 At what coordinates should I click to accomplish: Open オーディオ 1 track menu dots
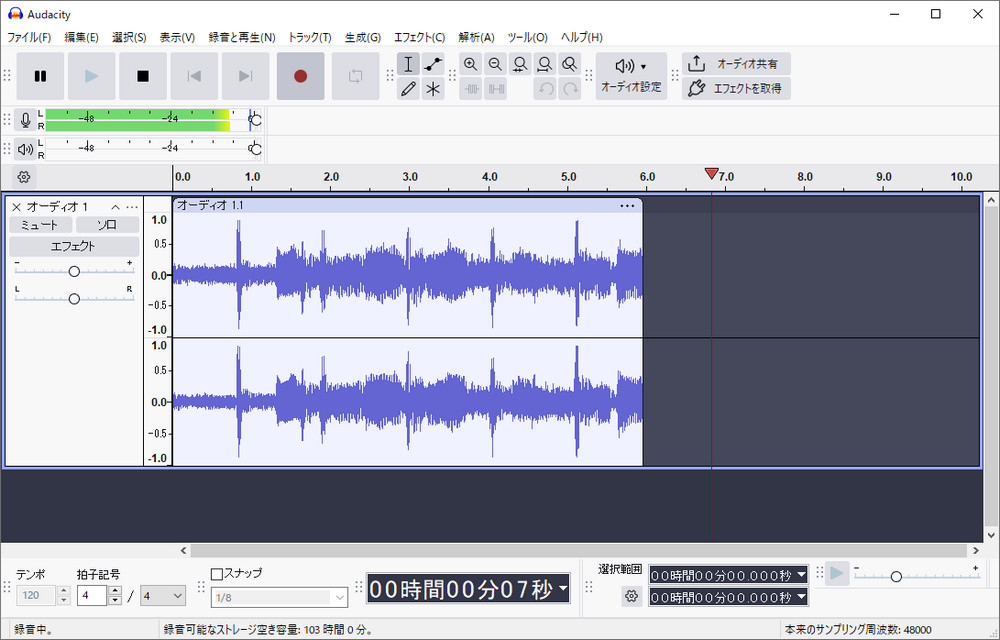pos(131,207)
